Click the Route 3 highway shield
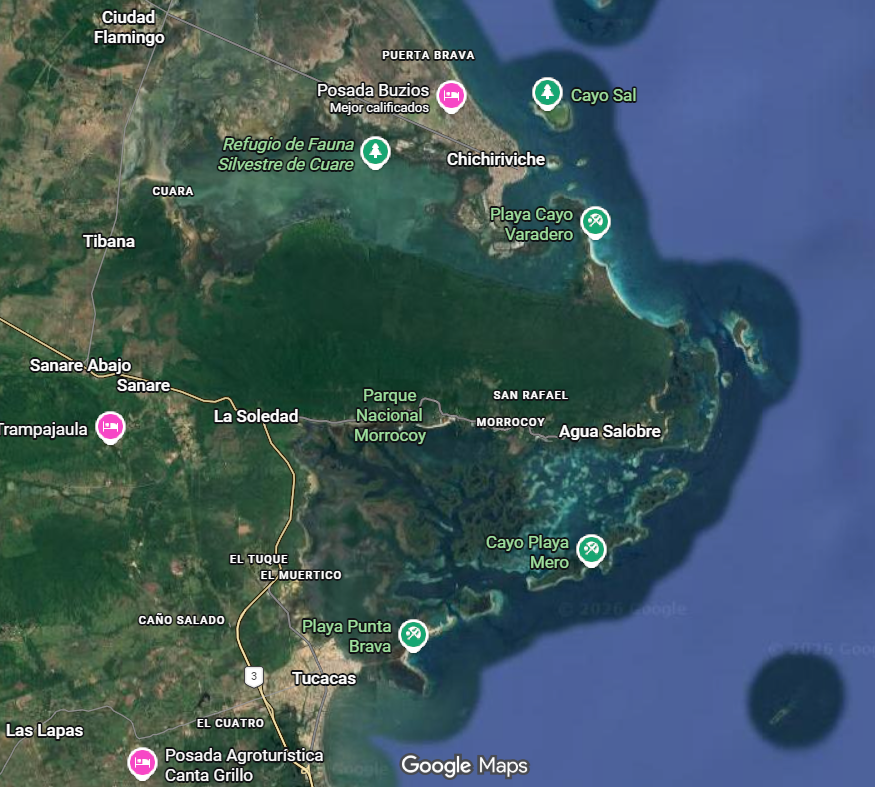This screenshot has height=787, width=875. pyautogui.click(x=254, y=677)
